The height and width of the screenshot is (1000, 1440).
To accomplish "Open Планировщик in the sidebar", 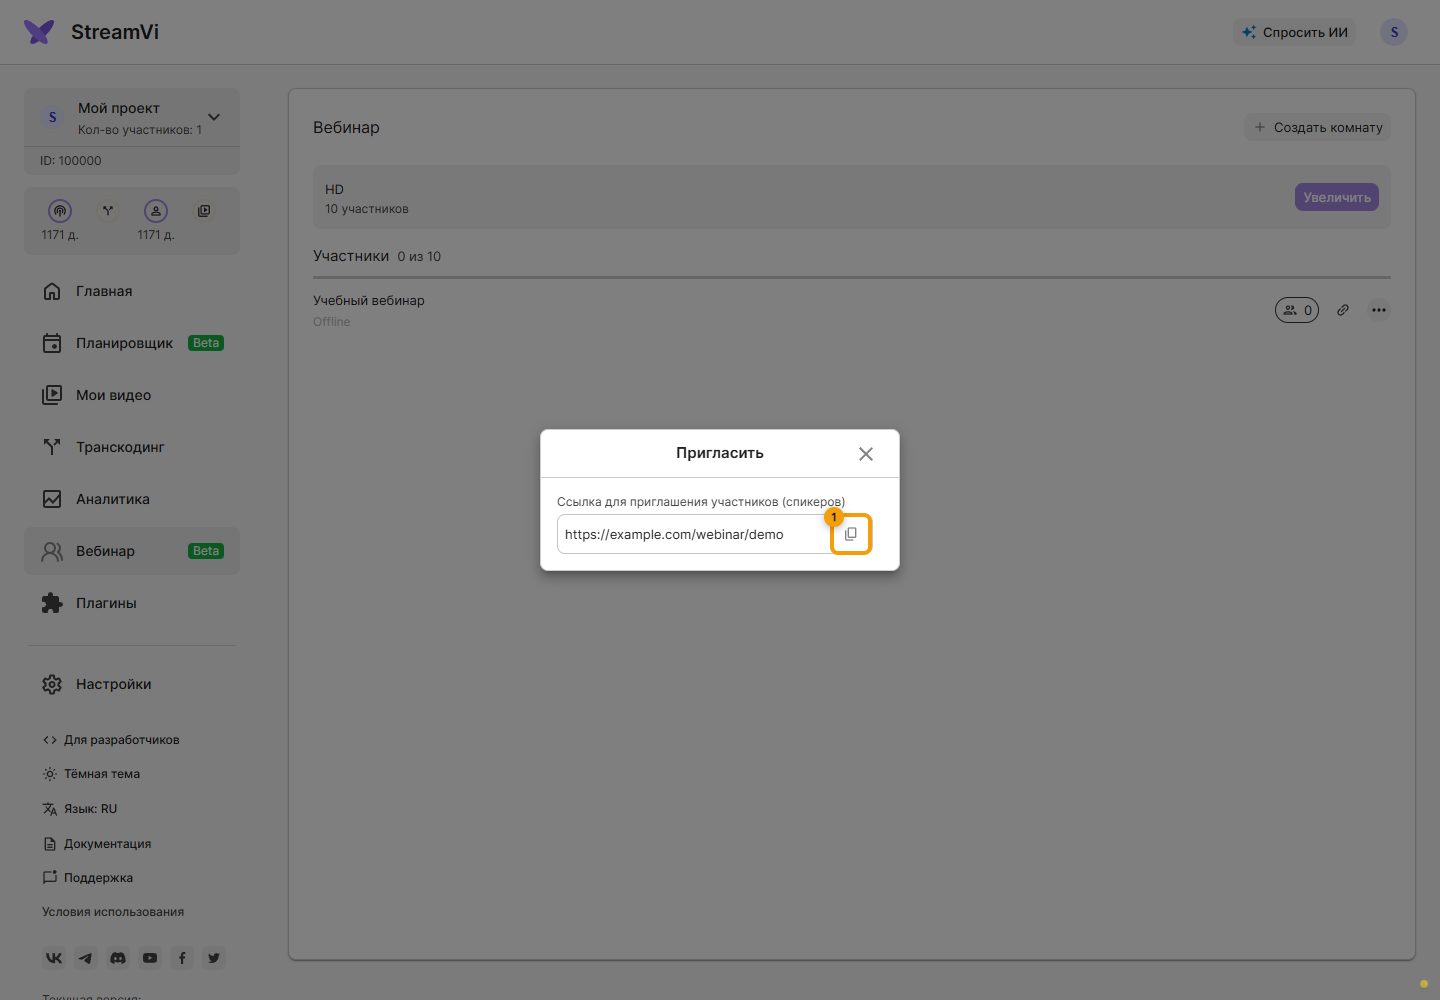I will (x=132, y=343).
